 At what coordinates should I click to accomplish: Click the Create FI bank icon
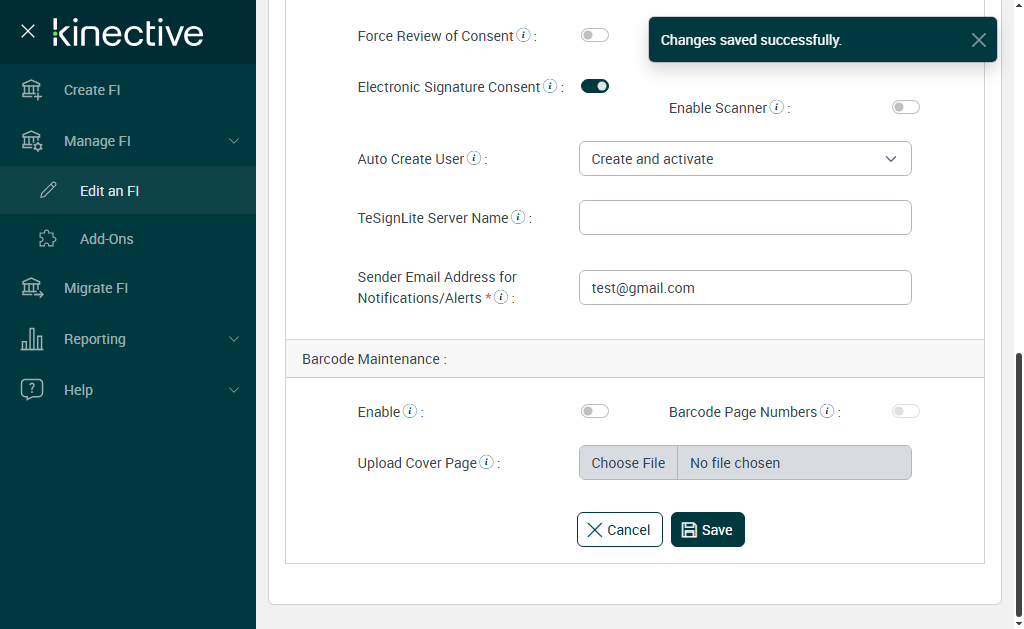pos(31,89)
